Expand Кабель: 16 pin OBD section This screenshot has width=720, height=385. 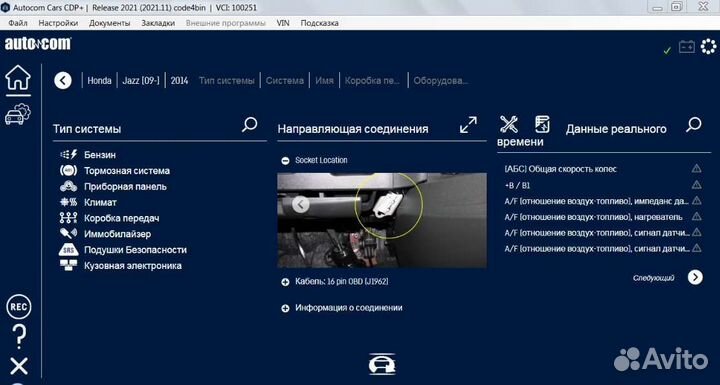coord(285,282)
